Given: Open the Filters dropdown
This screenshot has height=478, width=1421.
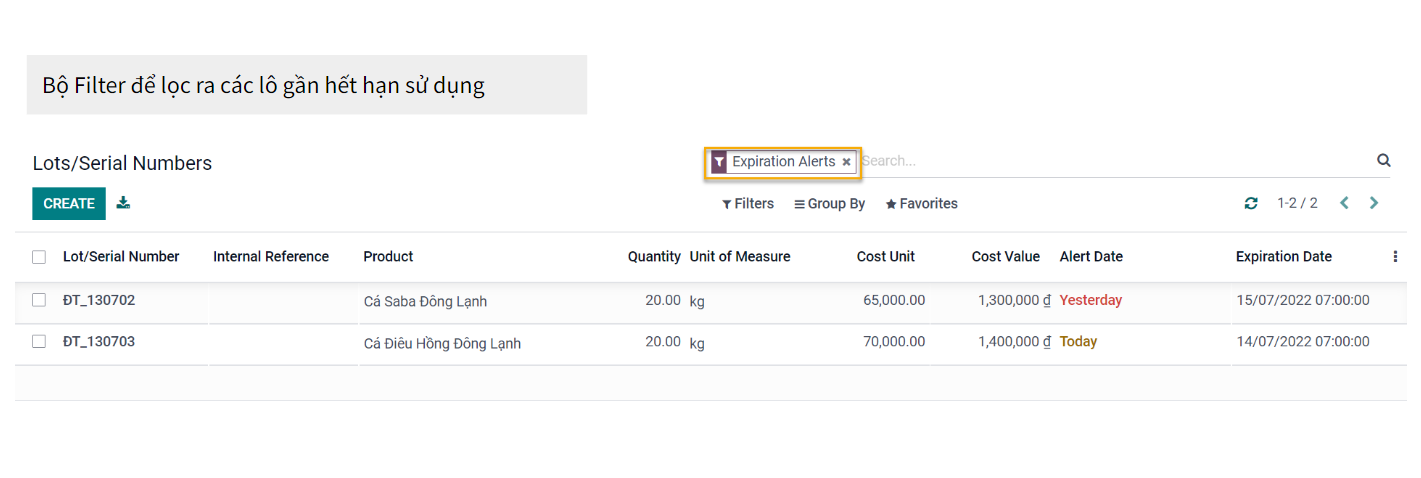Looking at the screenshot, I should pos(748,204).
